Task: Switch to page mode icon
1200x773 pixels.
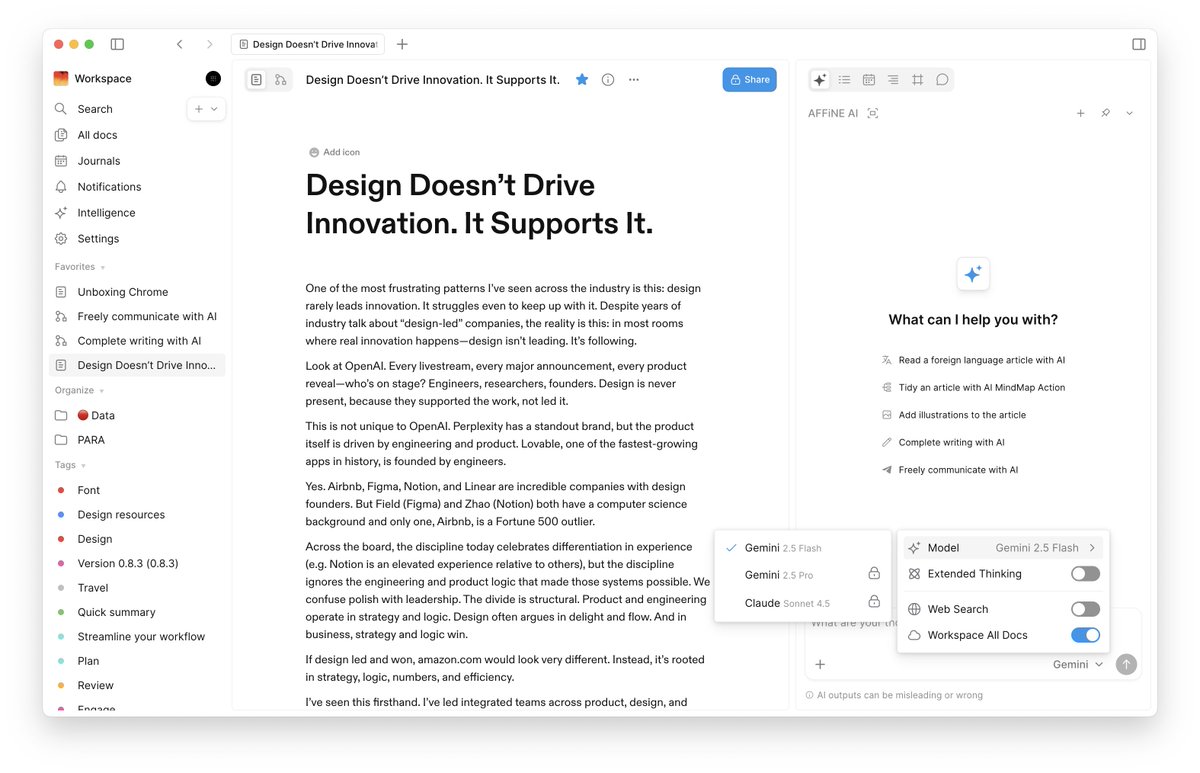Action: tap(257, 79)
